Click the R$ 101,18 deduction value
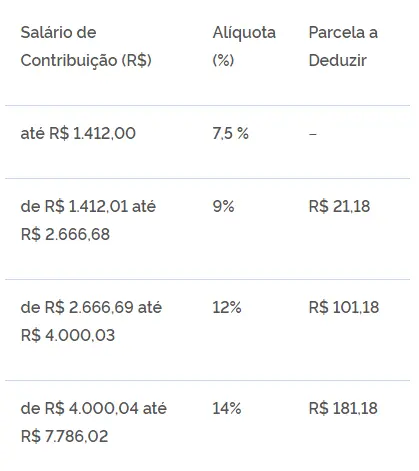 [x=344, y=307]
